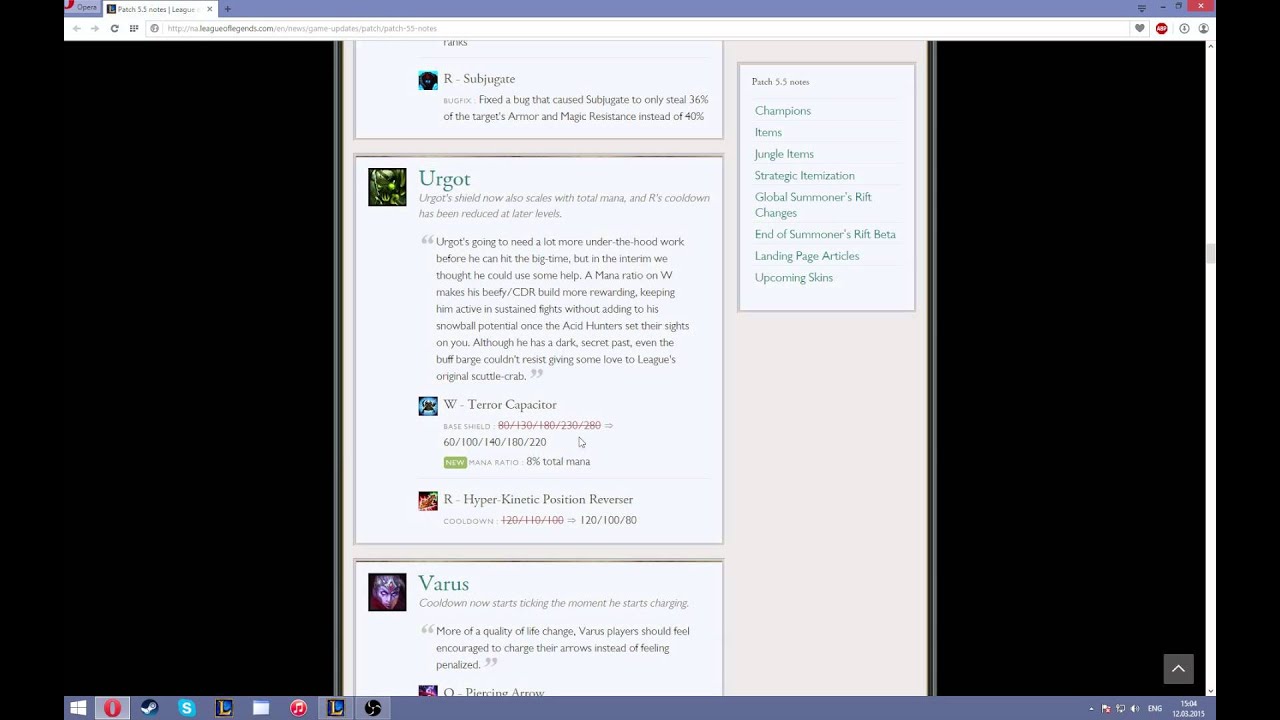Jump to Landing Page Articles section
1280x720 pixels.
(x=806, y=256)
